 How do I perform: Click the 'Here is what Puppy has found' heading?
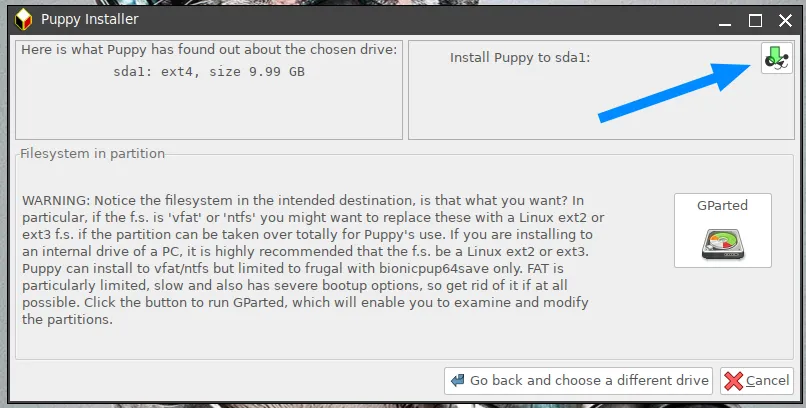209,49
